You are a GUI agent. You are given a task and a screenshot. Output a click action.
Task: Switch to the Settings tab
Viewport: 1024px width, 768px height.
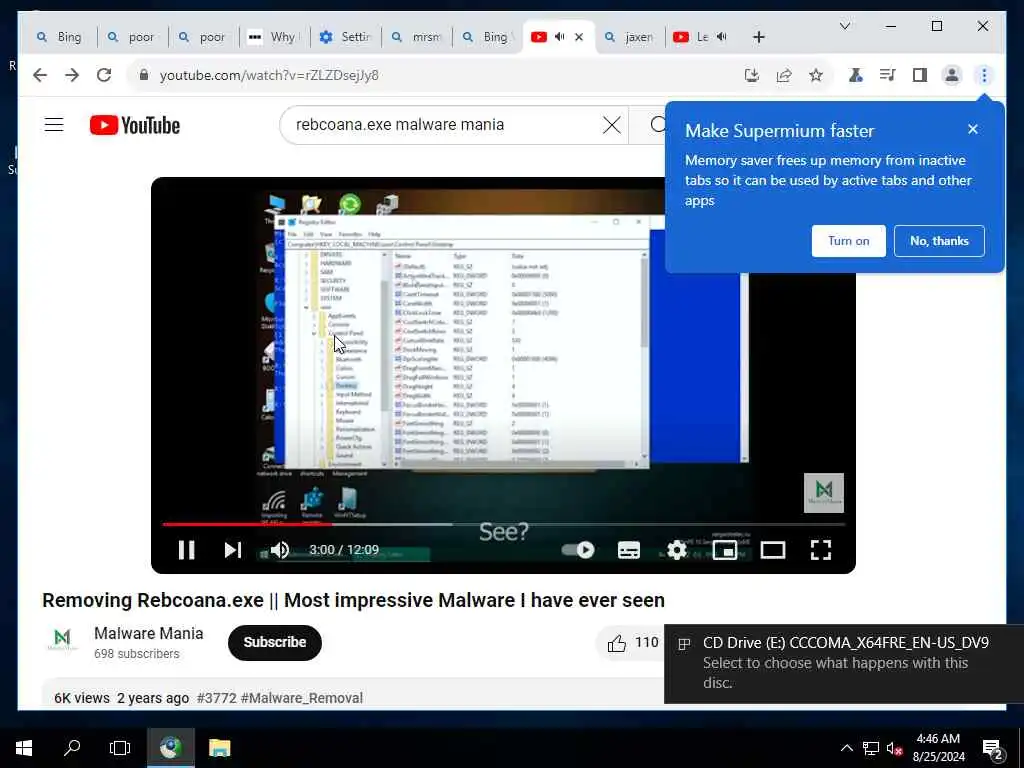tap(345, 37)
